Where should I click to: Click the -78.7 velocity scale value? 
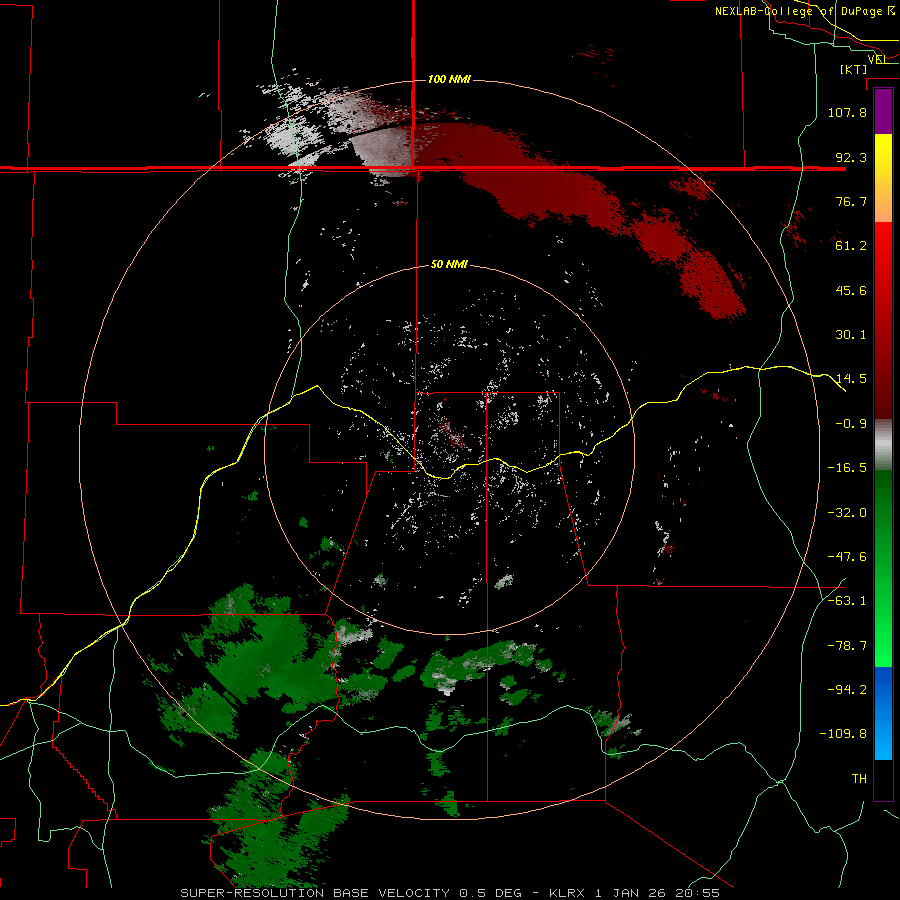[x=847, y=646]
